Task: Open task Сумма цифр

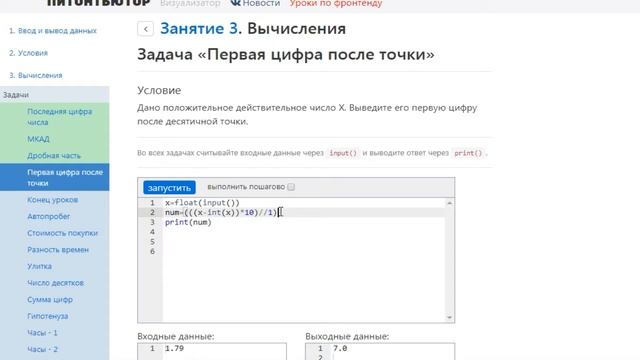Action: (x=50, y=300)
